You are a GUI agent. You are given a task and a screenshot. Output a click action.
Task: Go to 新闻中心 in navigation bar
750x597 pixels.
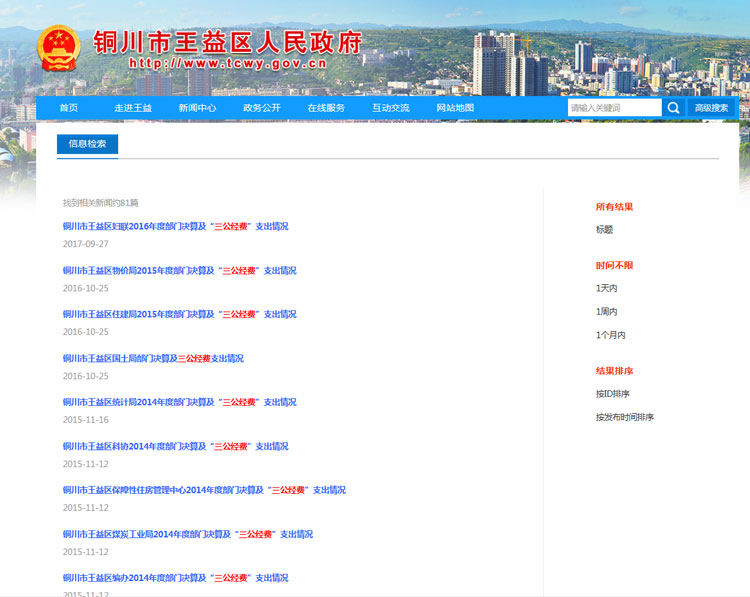click(x=197, y=108)
